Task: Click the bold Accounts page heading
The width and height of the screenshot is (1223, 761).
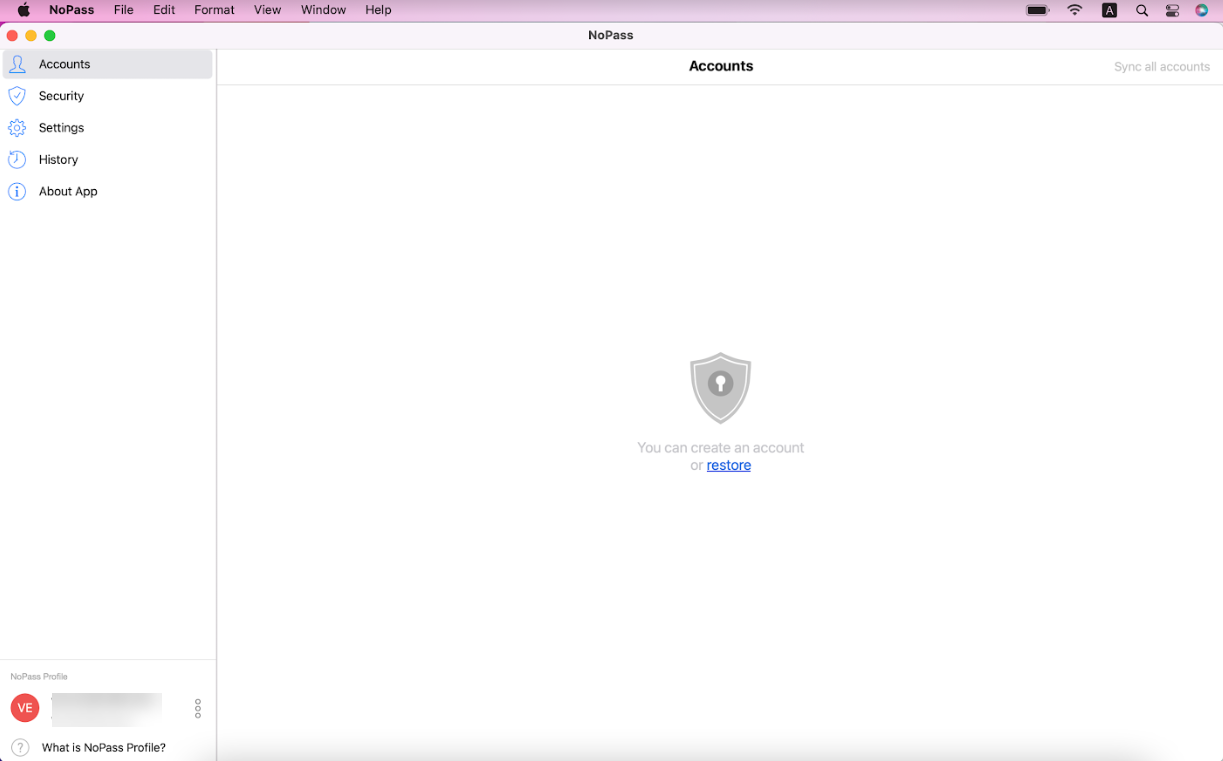Action: point(721,66)
